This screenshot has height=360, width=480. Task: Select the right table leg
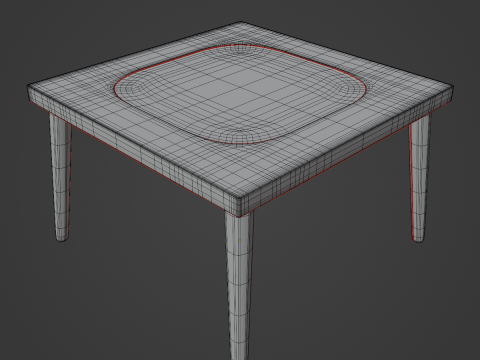420,178
